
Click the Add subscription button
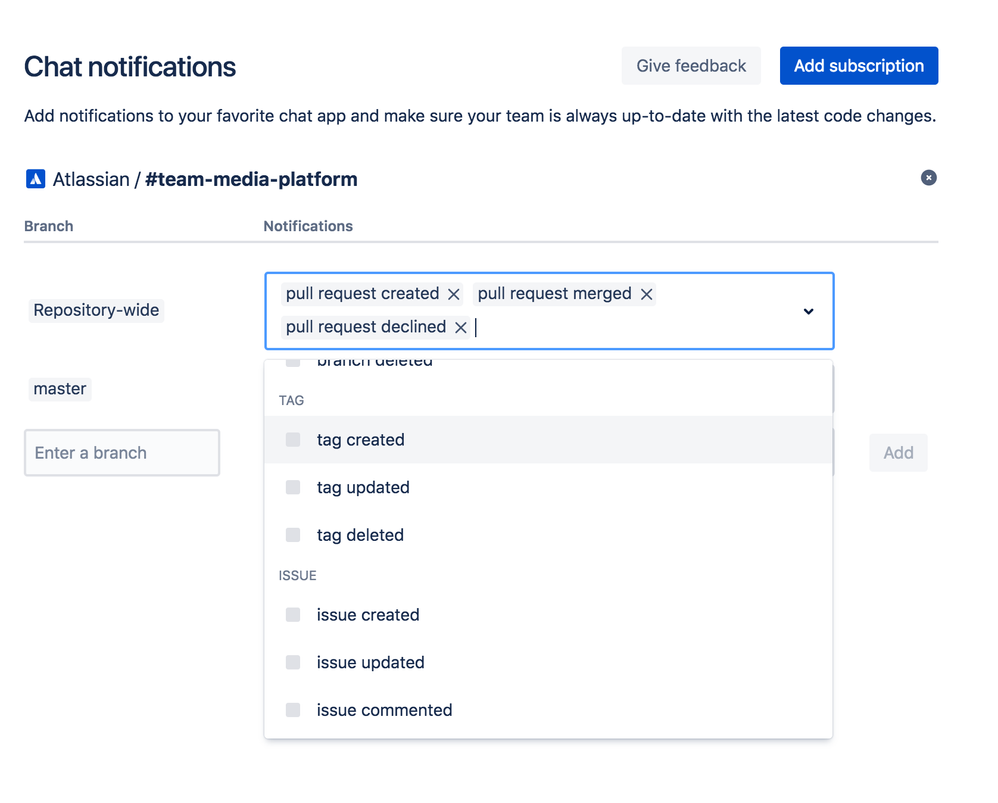[x=859, y=66]
